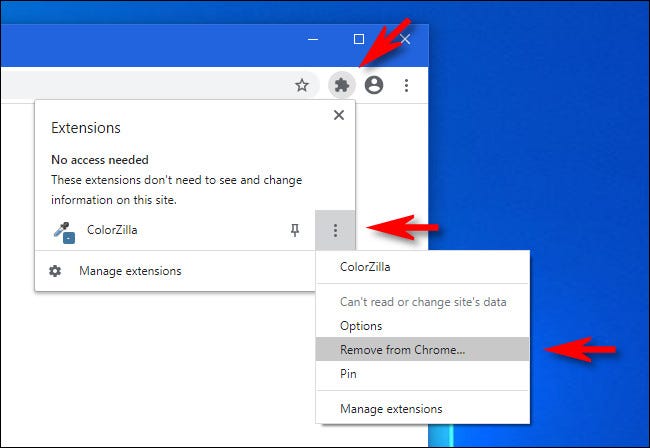This screenshot has height=448, width=650.
Task: Open the Chrome profile avatar
Action: pyautogui.click(x=374, y=85)
